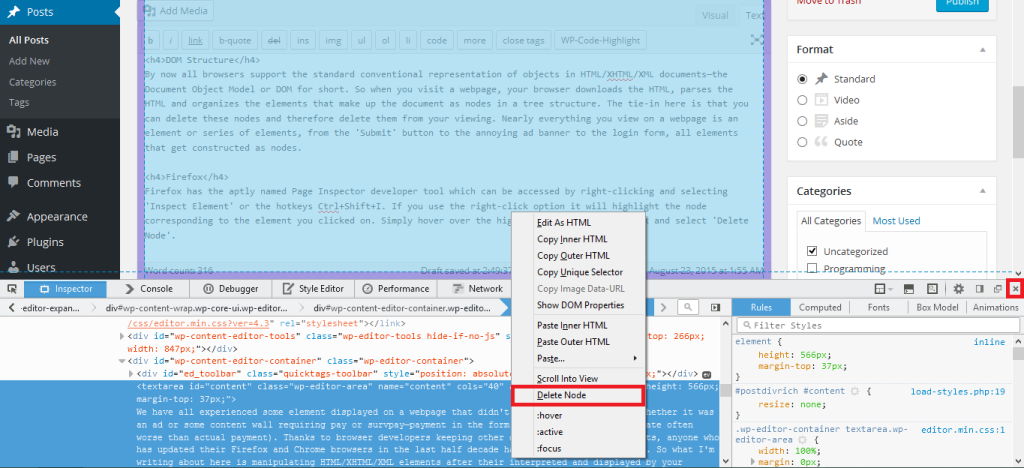Image resolution: width=1024 pixels, height=468 pixels.
Task: Select the Video format radio button
Action: (803, 100)
